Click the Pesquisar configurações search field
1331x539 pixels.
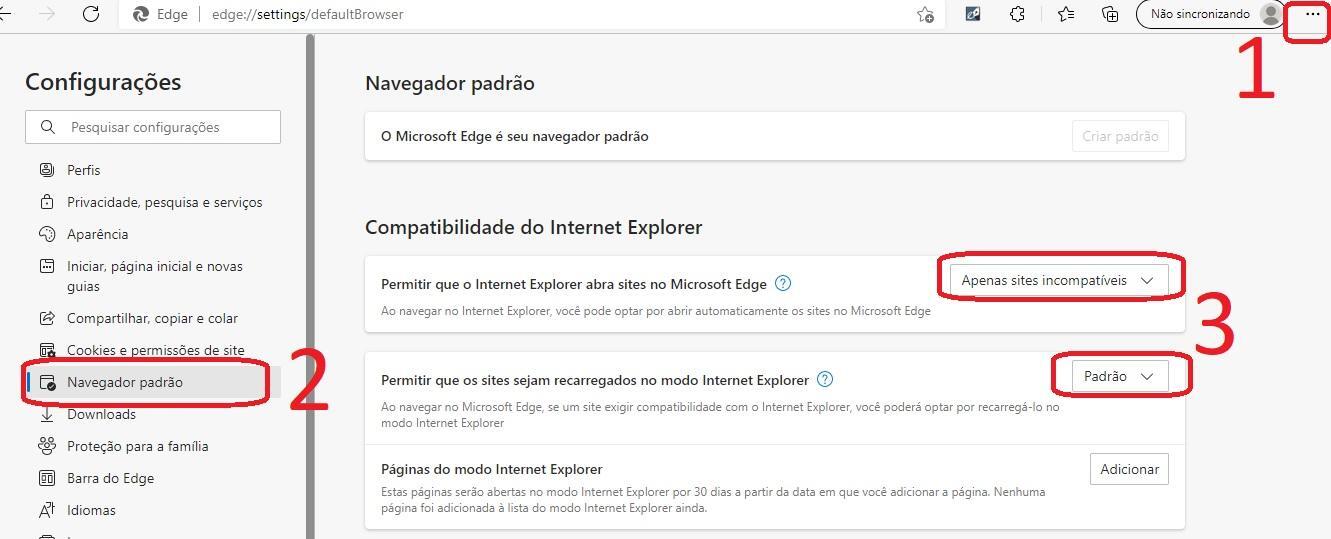point(153,127)
